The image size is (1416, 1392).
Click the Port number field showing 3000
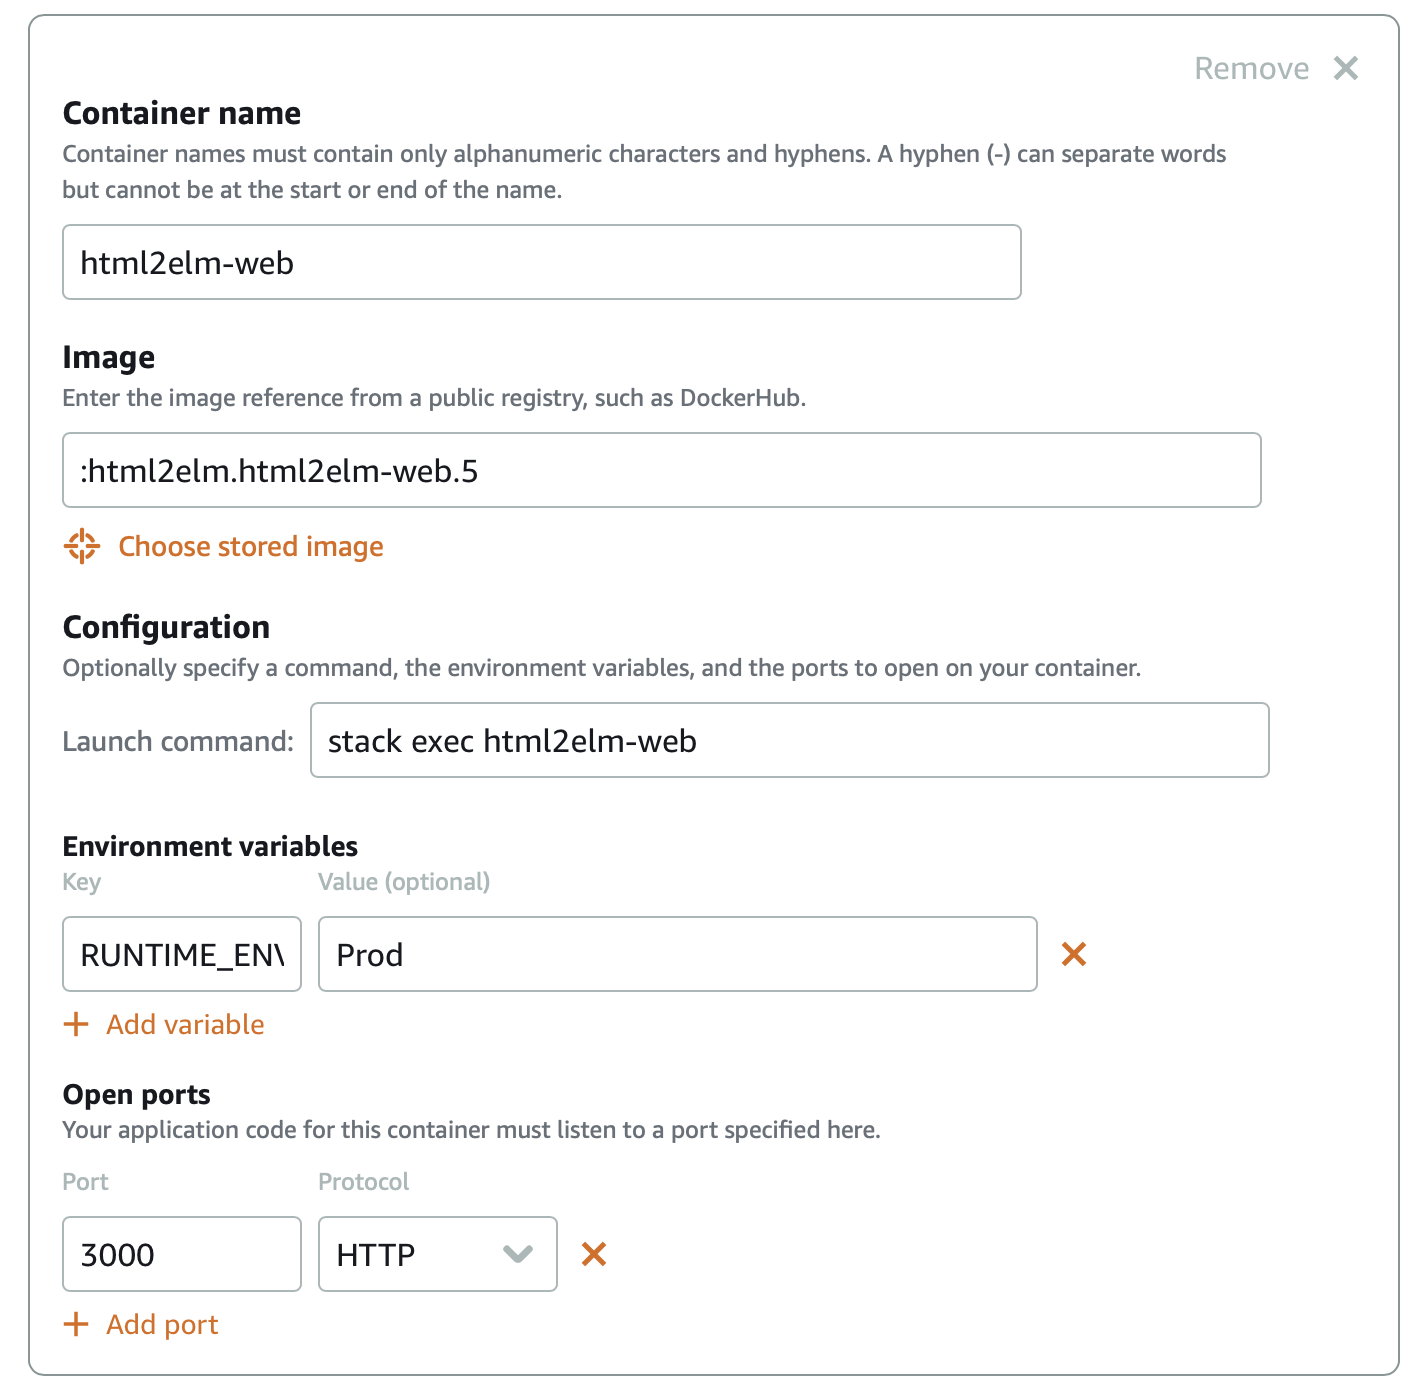pos(182,1254)
